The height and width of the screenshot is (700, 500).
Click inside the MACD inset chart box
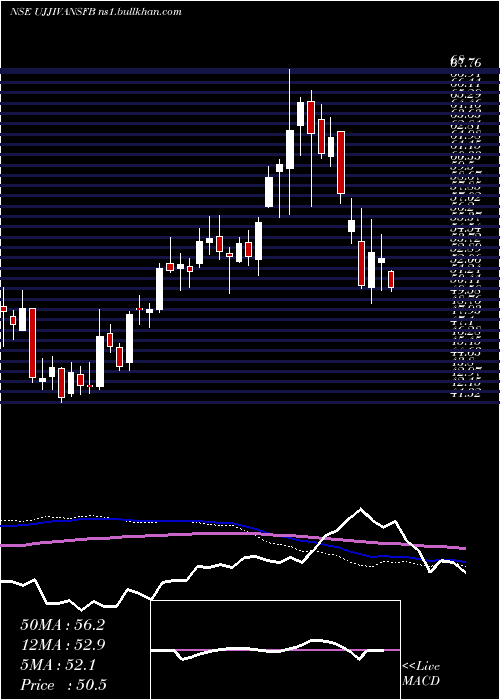(x=275, y=650)
